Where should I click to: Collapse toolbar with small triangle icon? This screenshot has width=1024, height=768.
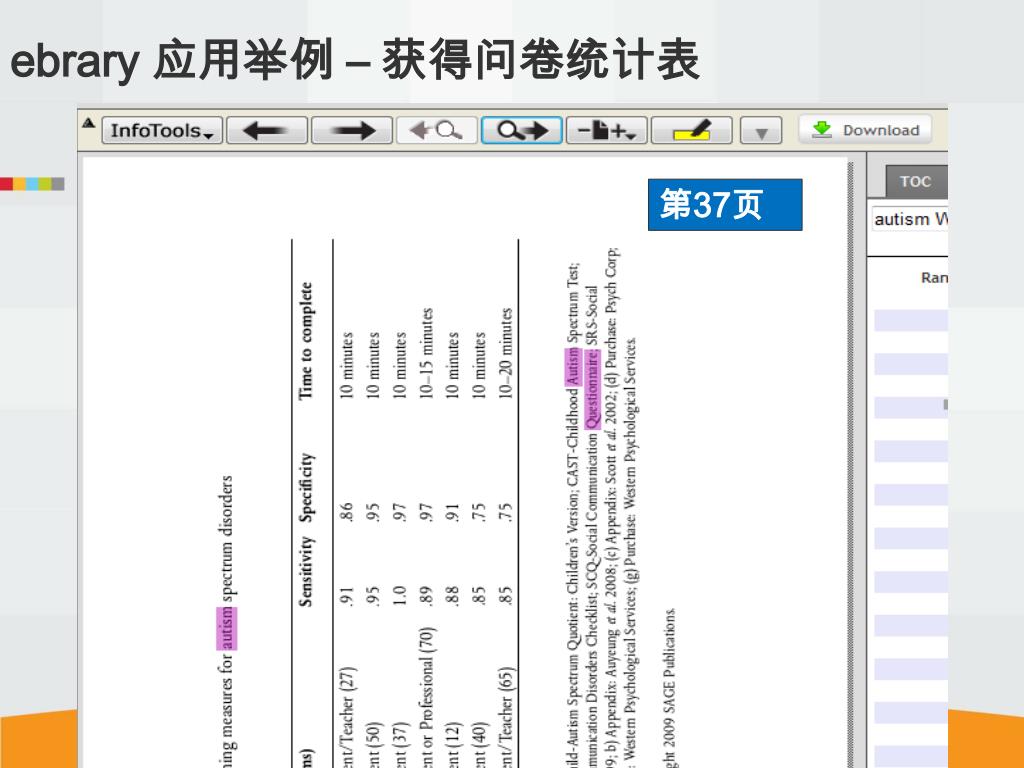pos(89,122)
